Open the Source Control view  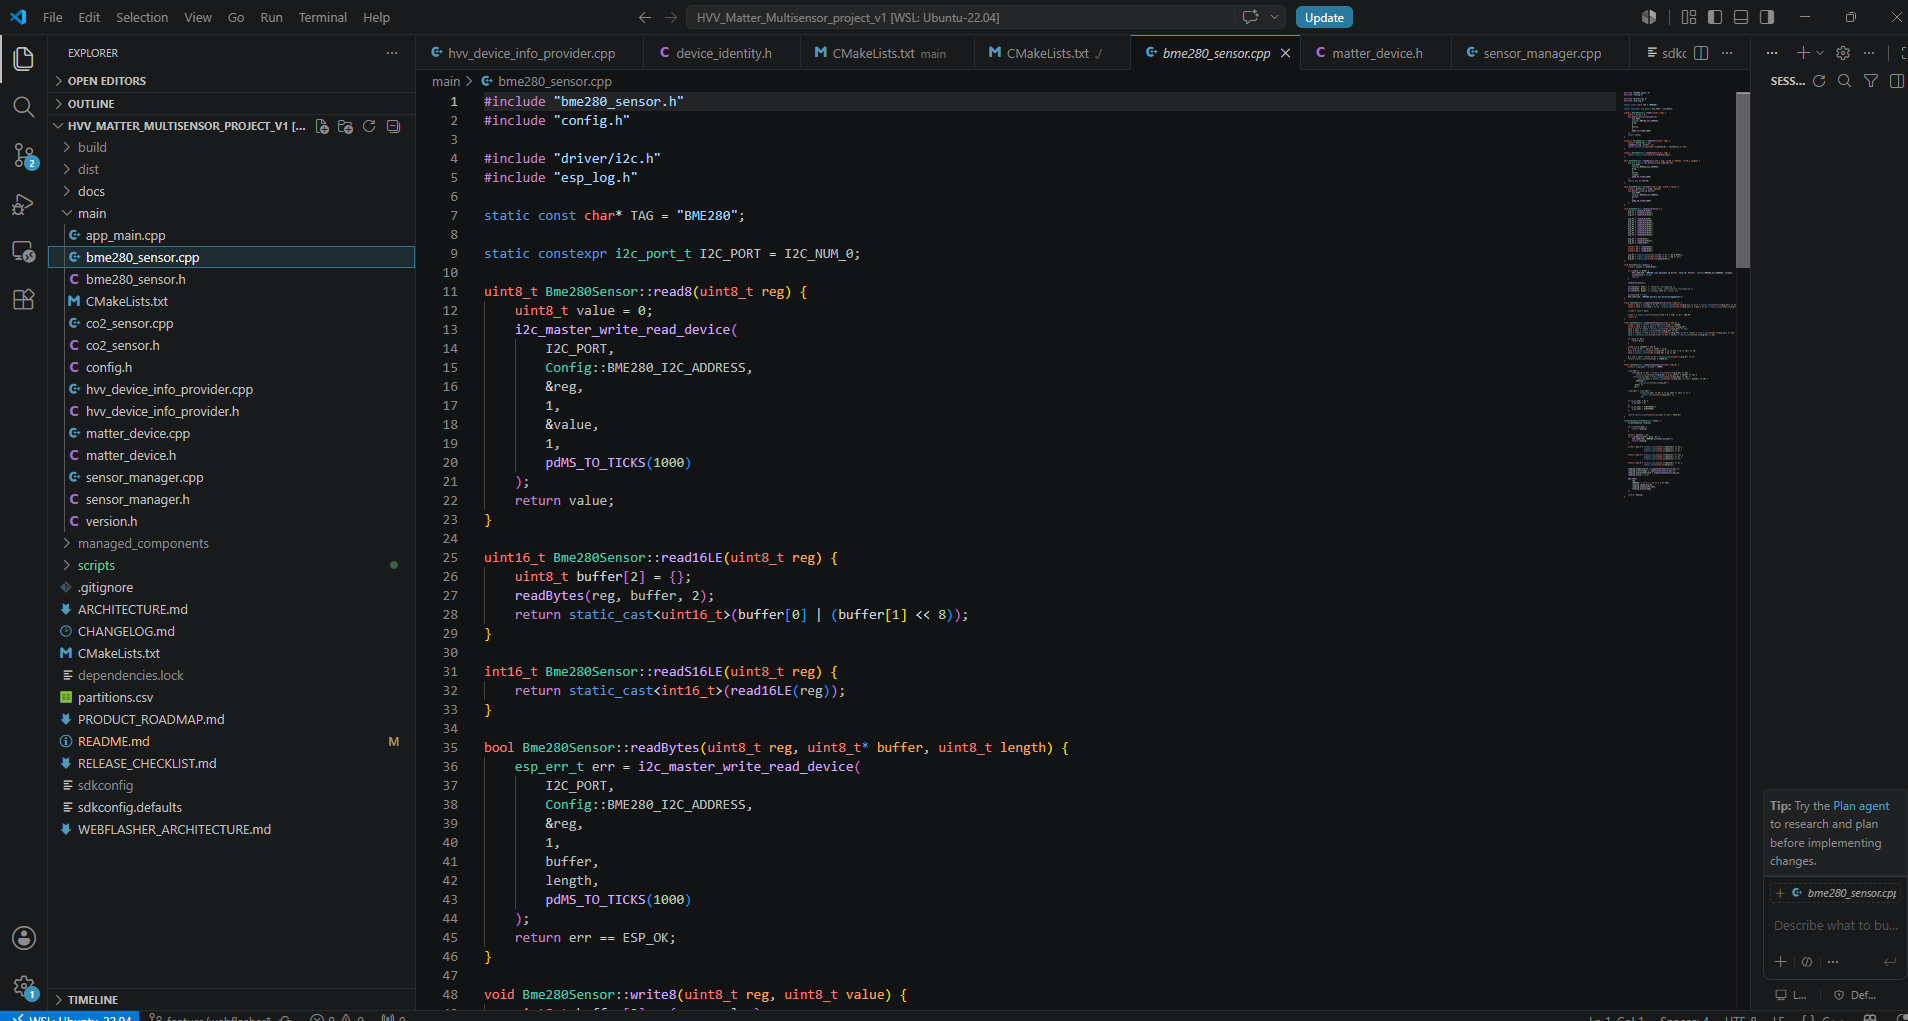23,155
